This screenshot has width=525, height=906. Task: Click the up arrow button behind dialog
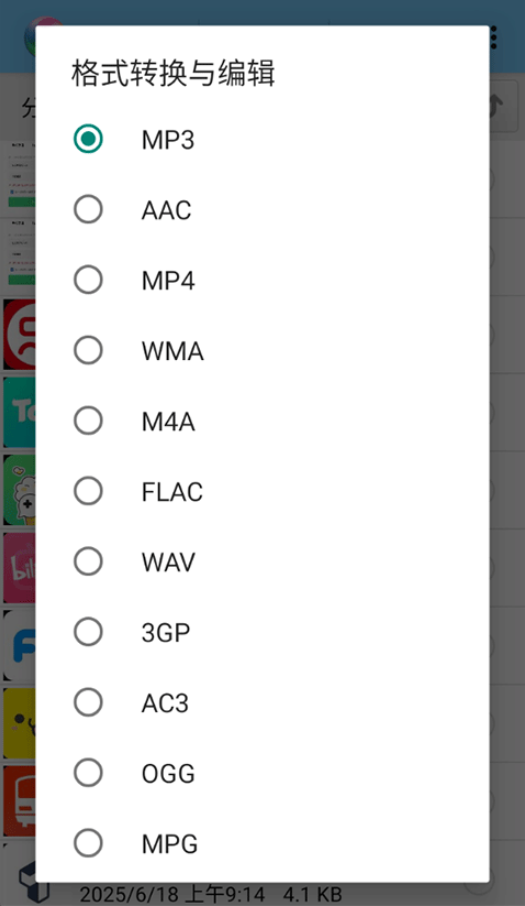(503, 107)
